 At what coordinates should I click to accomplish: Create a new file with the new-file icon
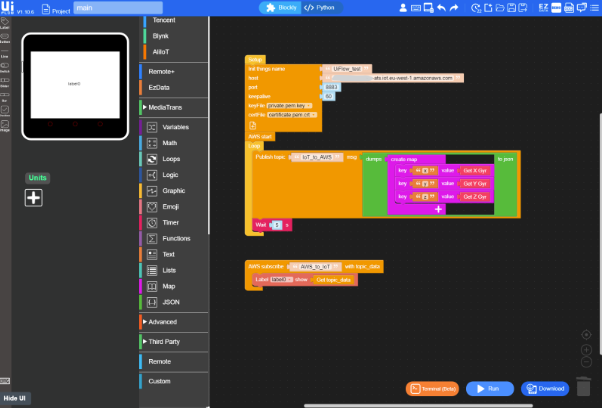tap(488, 8)
